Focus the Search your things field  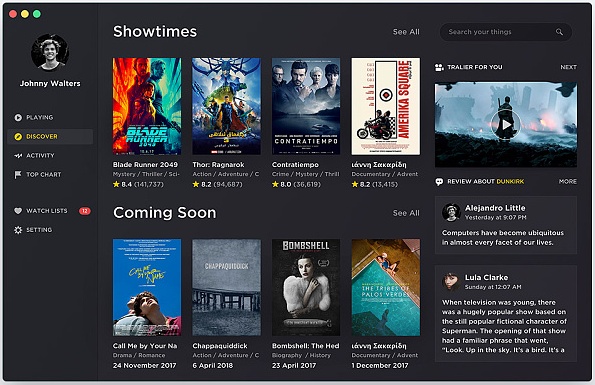[x=506, y=32]
